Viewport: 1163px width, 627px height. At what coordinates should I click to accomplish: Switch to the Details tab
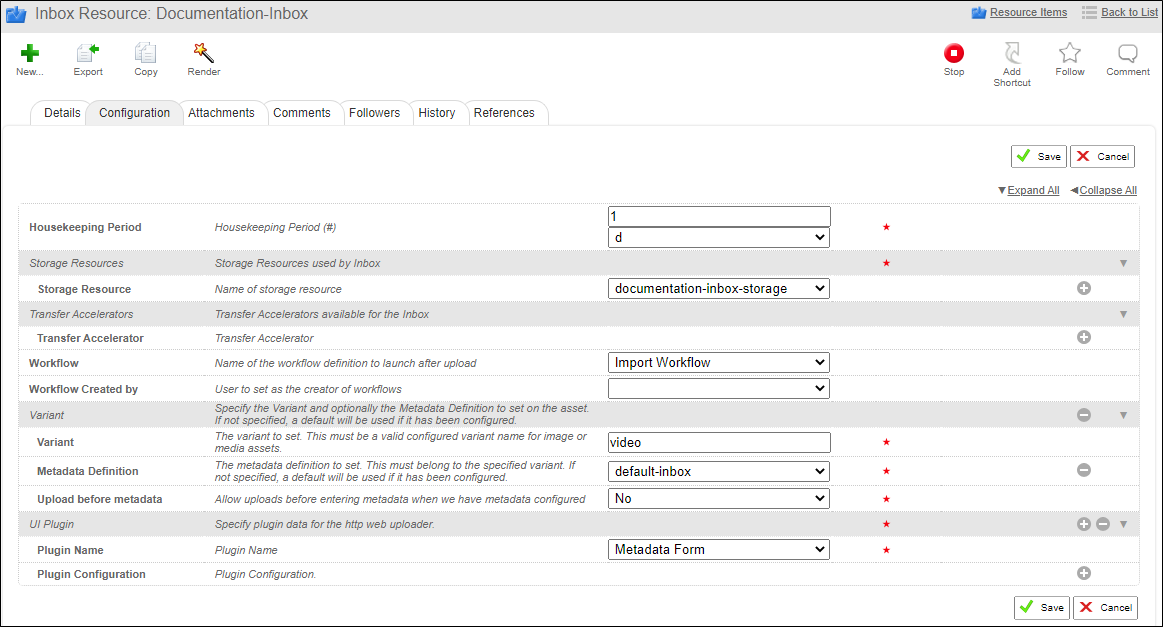pyautogui.click(x=60, y=112)
